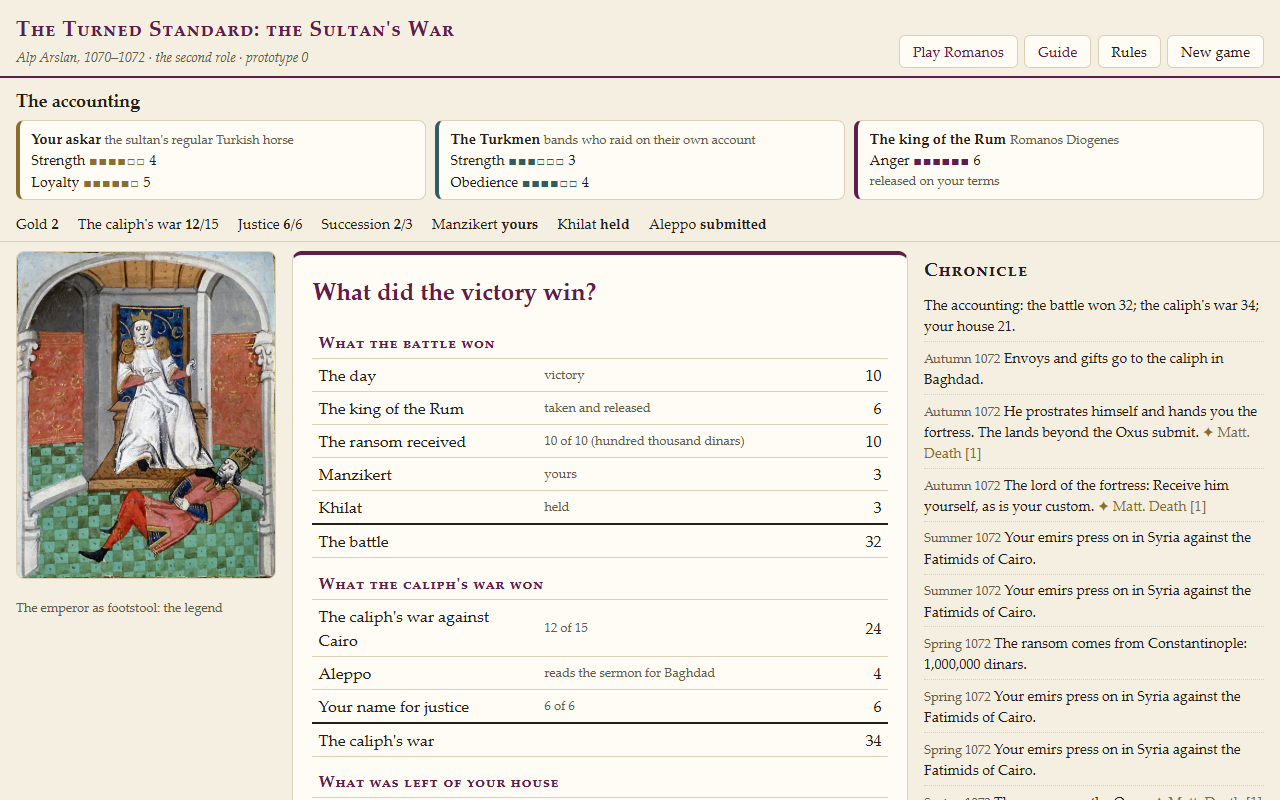Start a New game

[1215, 52]
